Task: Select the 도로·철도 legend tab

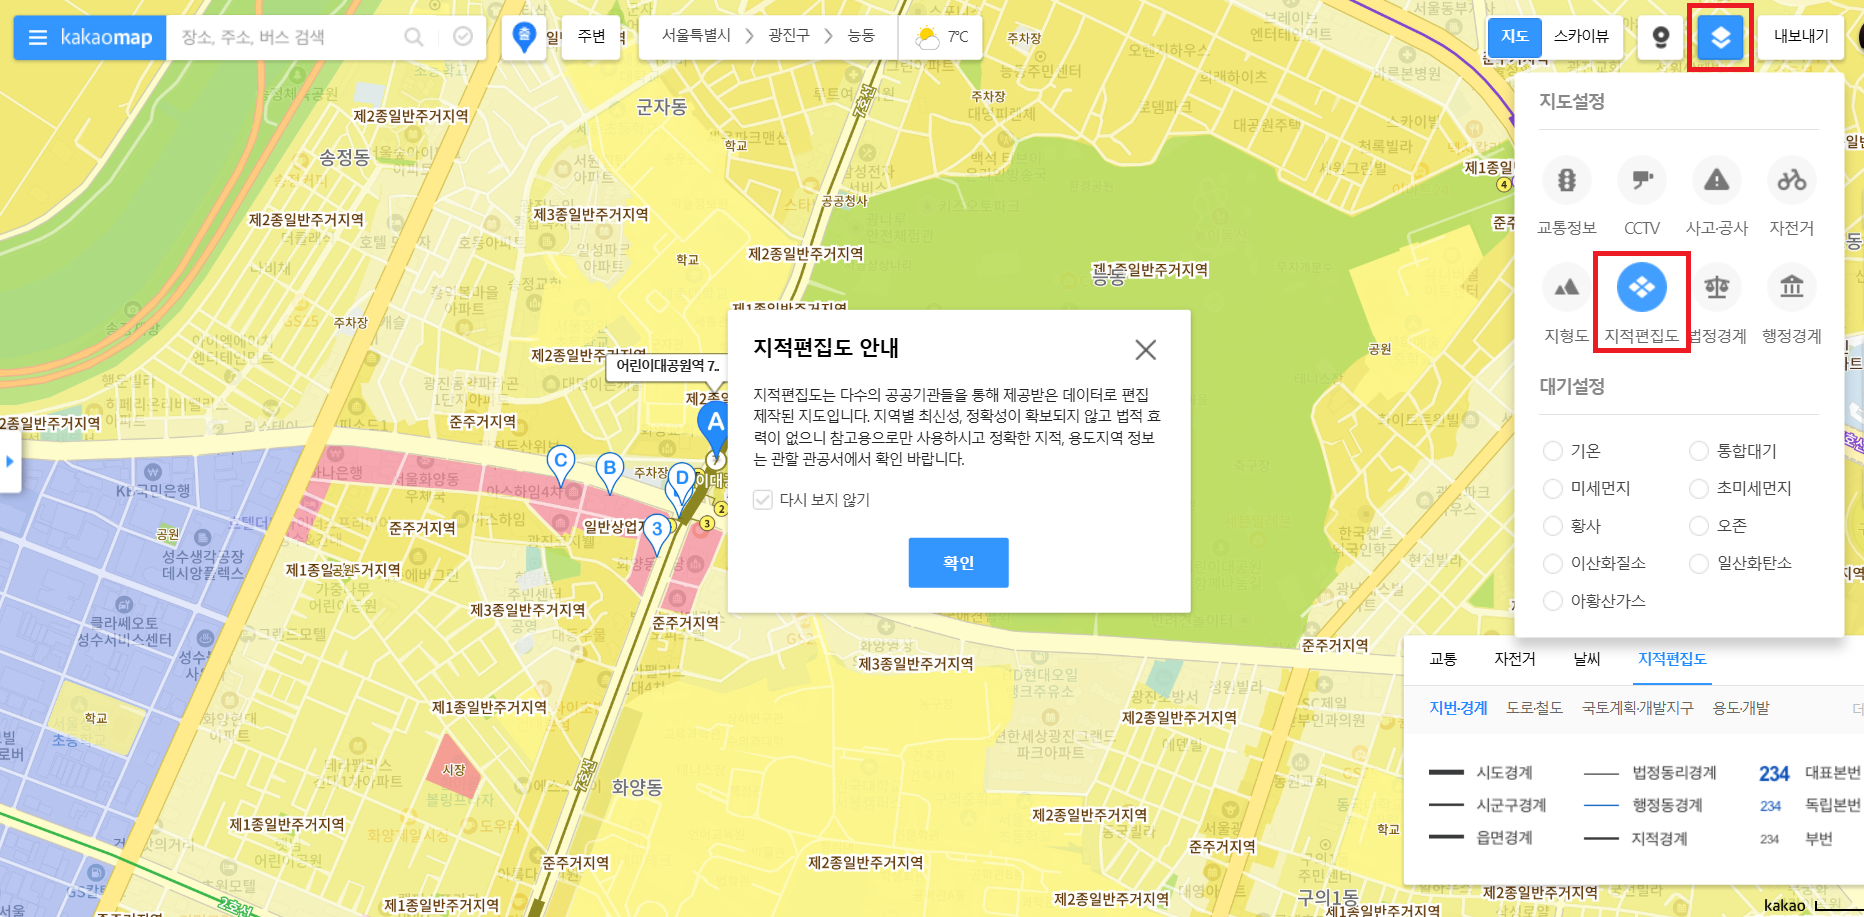Action: point(1535,708)
